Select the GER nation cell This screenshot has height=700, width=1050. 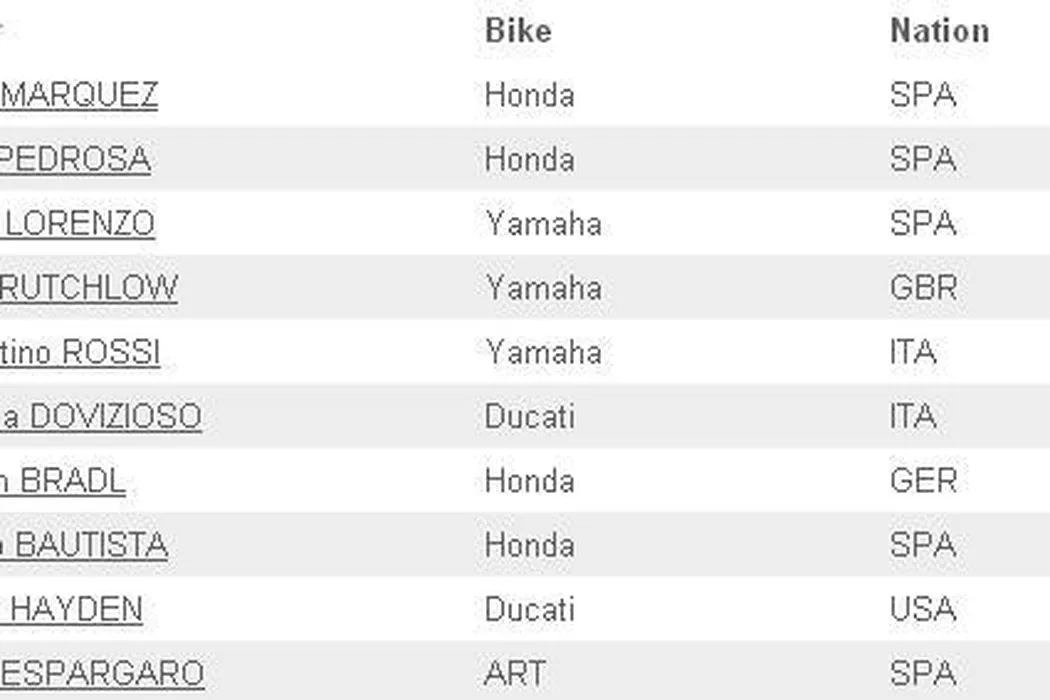[x=923, y=481]
